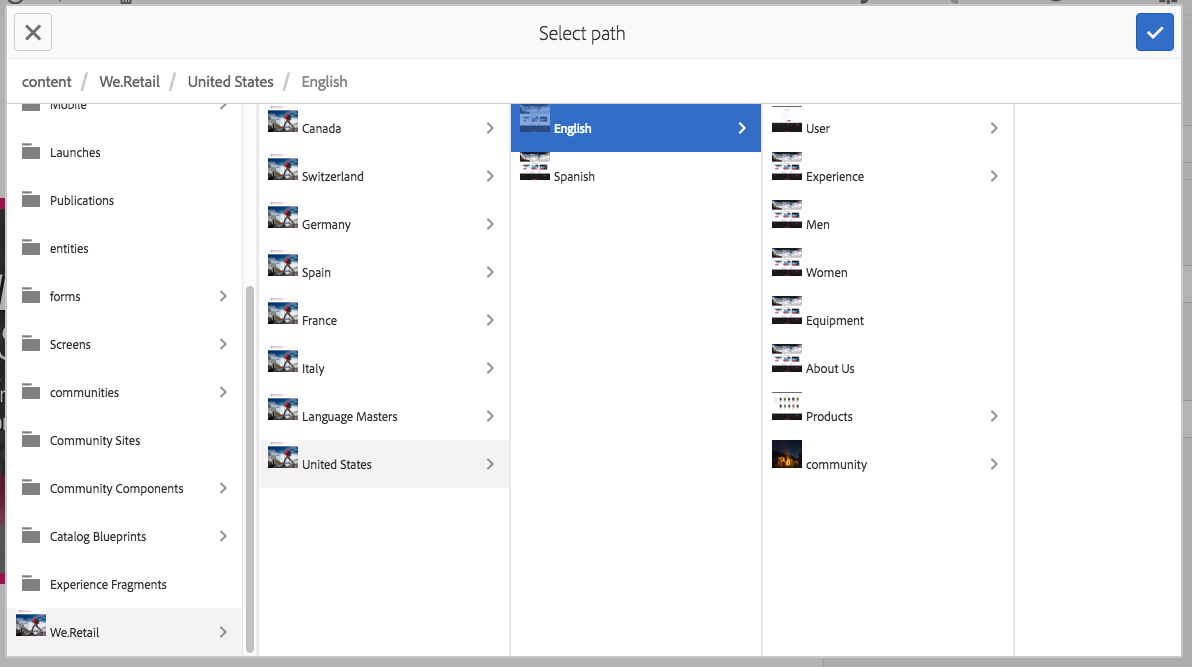Expand the Germany country node

click(490, 224)
